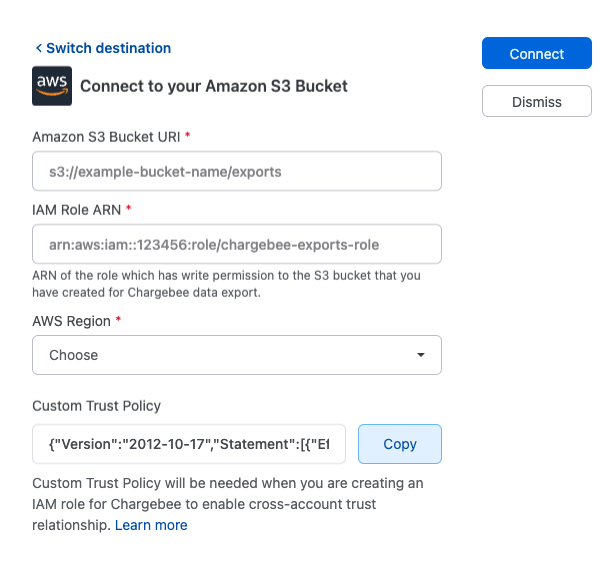Click the Custom Trust Policy label
The width and height of the screenshot is (613, 568).
tap(96, 406)
